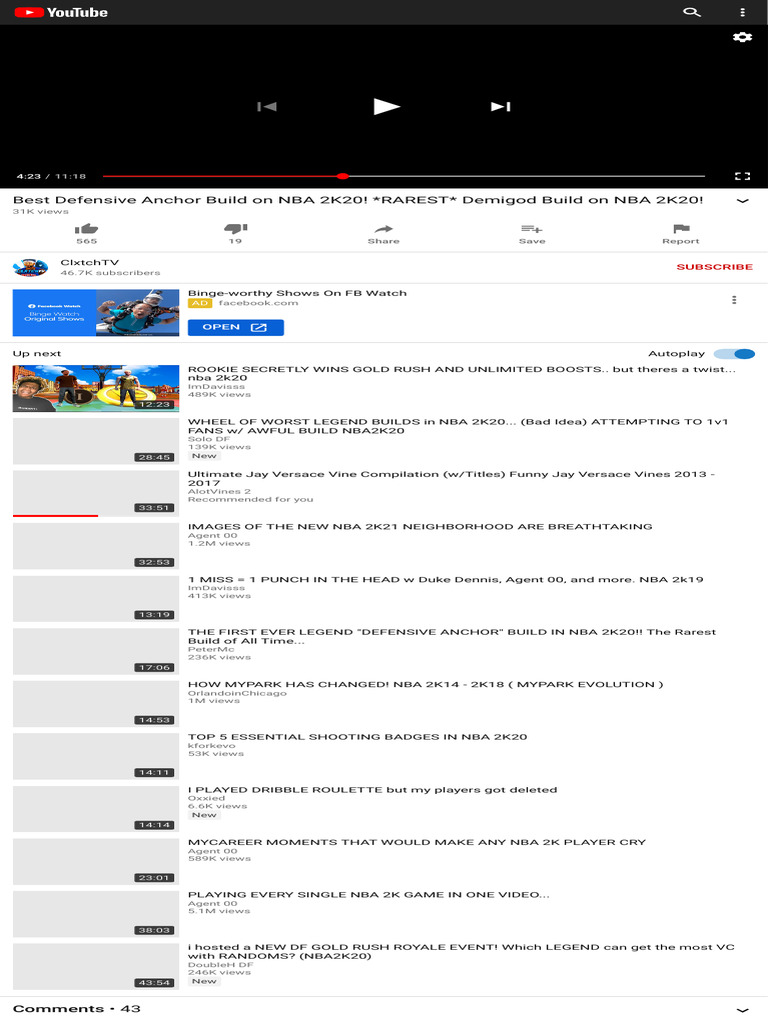Click the '31K views' count

coord(40,212)
